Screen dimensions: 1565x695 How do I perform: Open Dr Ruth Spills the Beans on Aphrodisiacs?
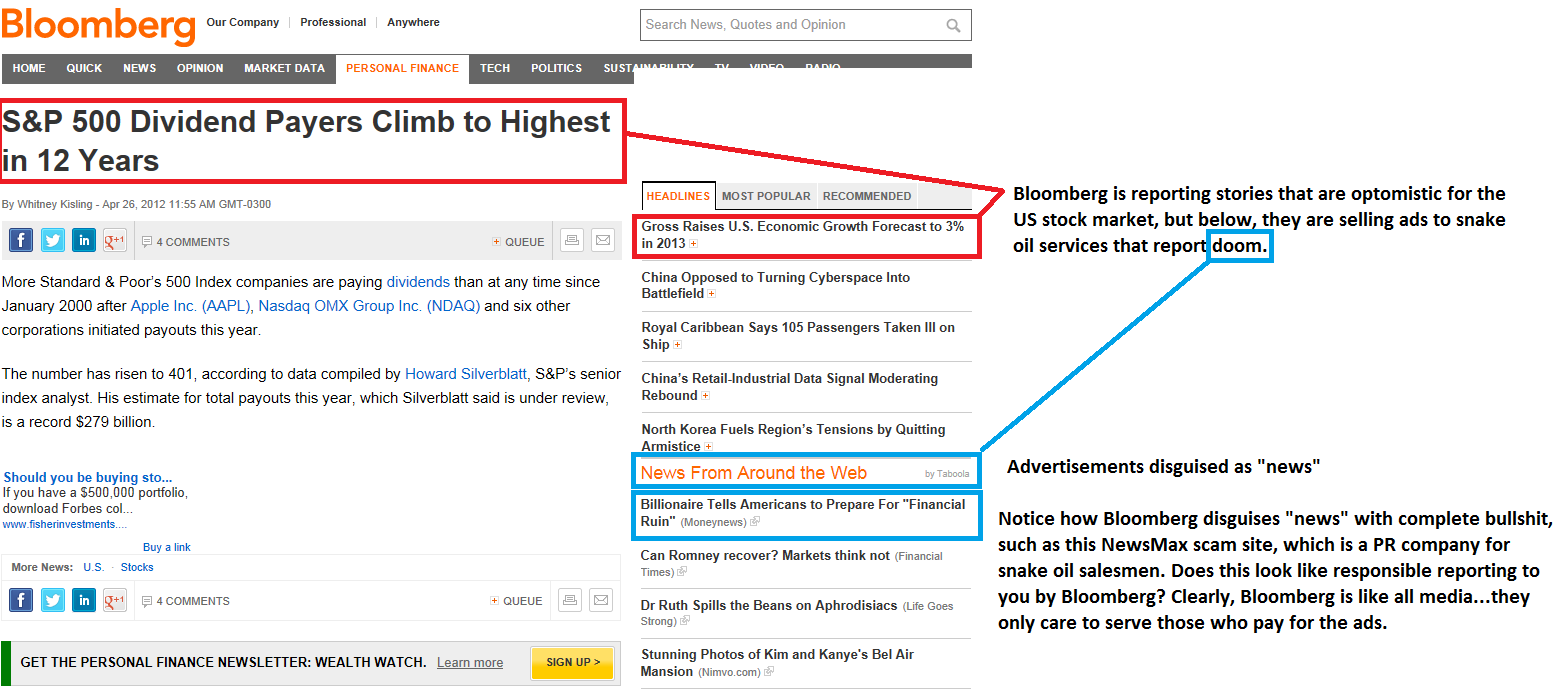click(x=770, y=605)
